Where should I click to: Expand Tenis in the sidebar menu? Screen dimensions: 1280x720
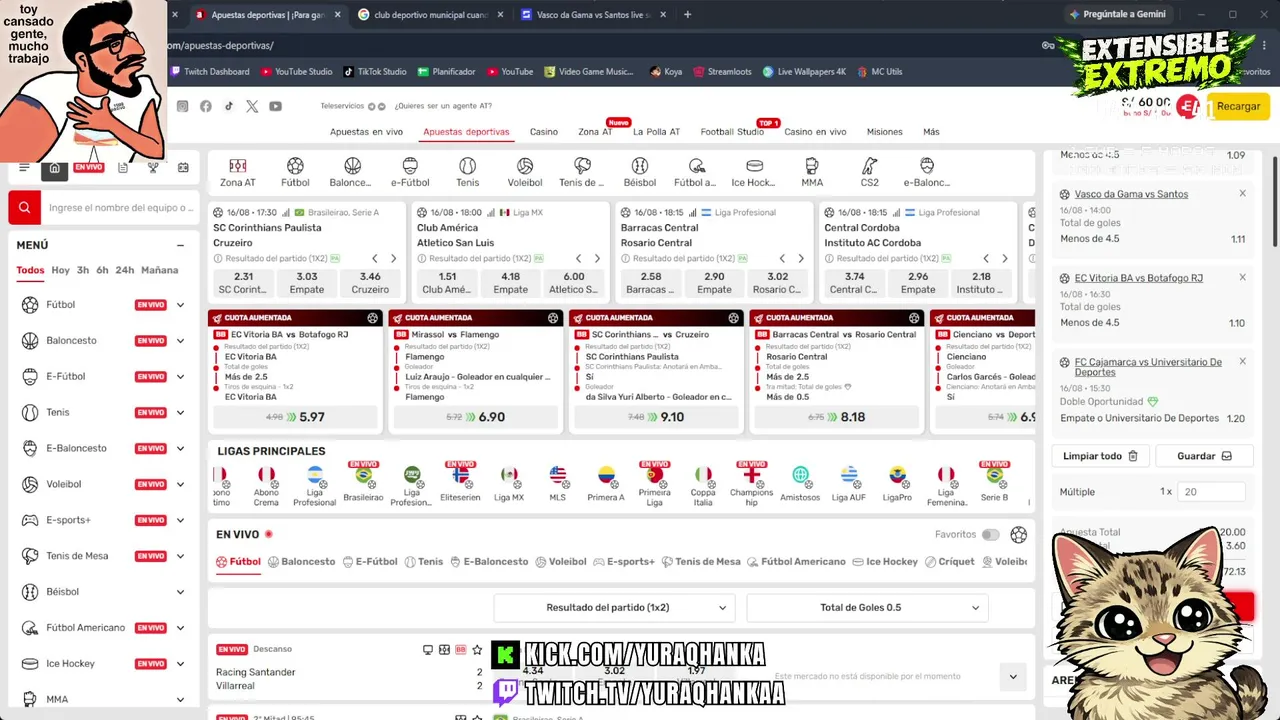coord(180,413)
